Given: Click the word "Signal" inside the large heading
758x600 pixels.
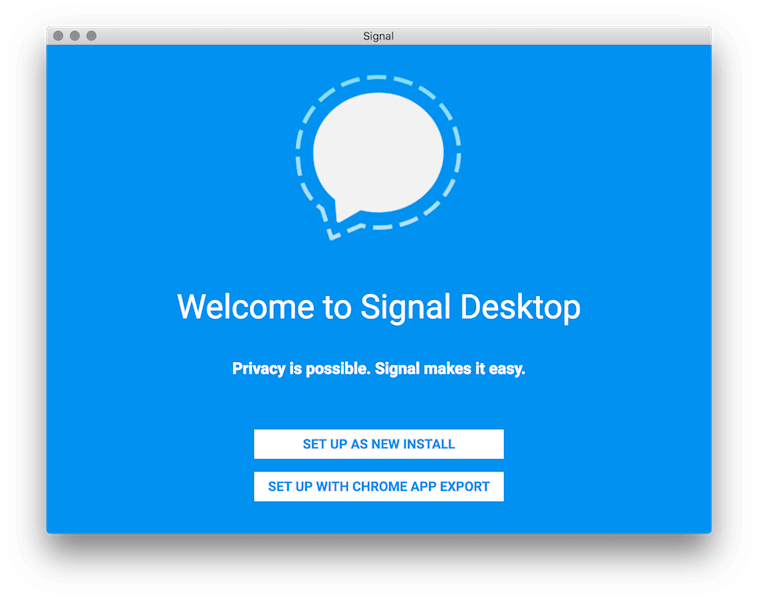Looking at the screenshot, I should pyautogui.click(x=406, y=307).
